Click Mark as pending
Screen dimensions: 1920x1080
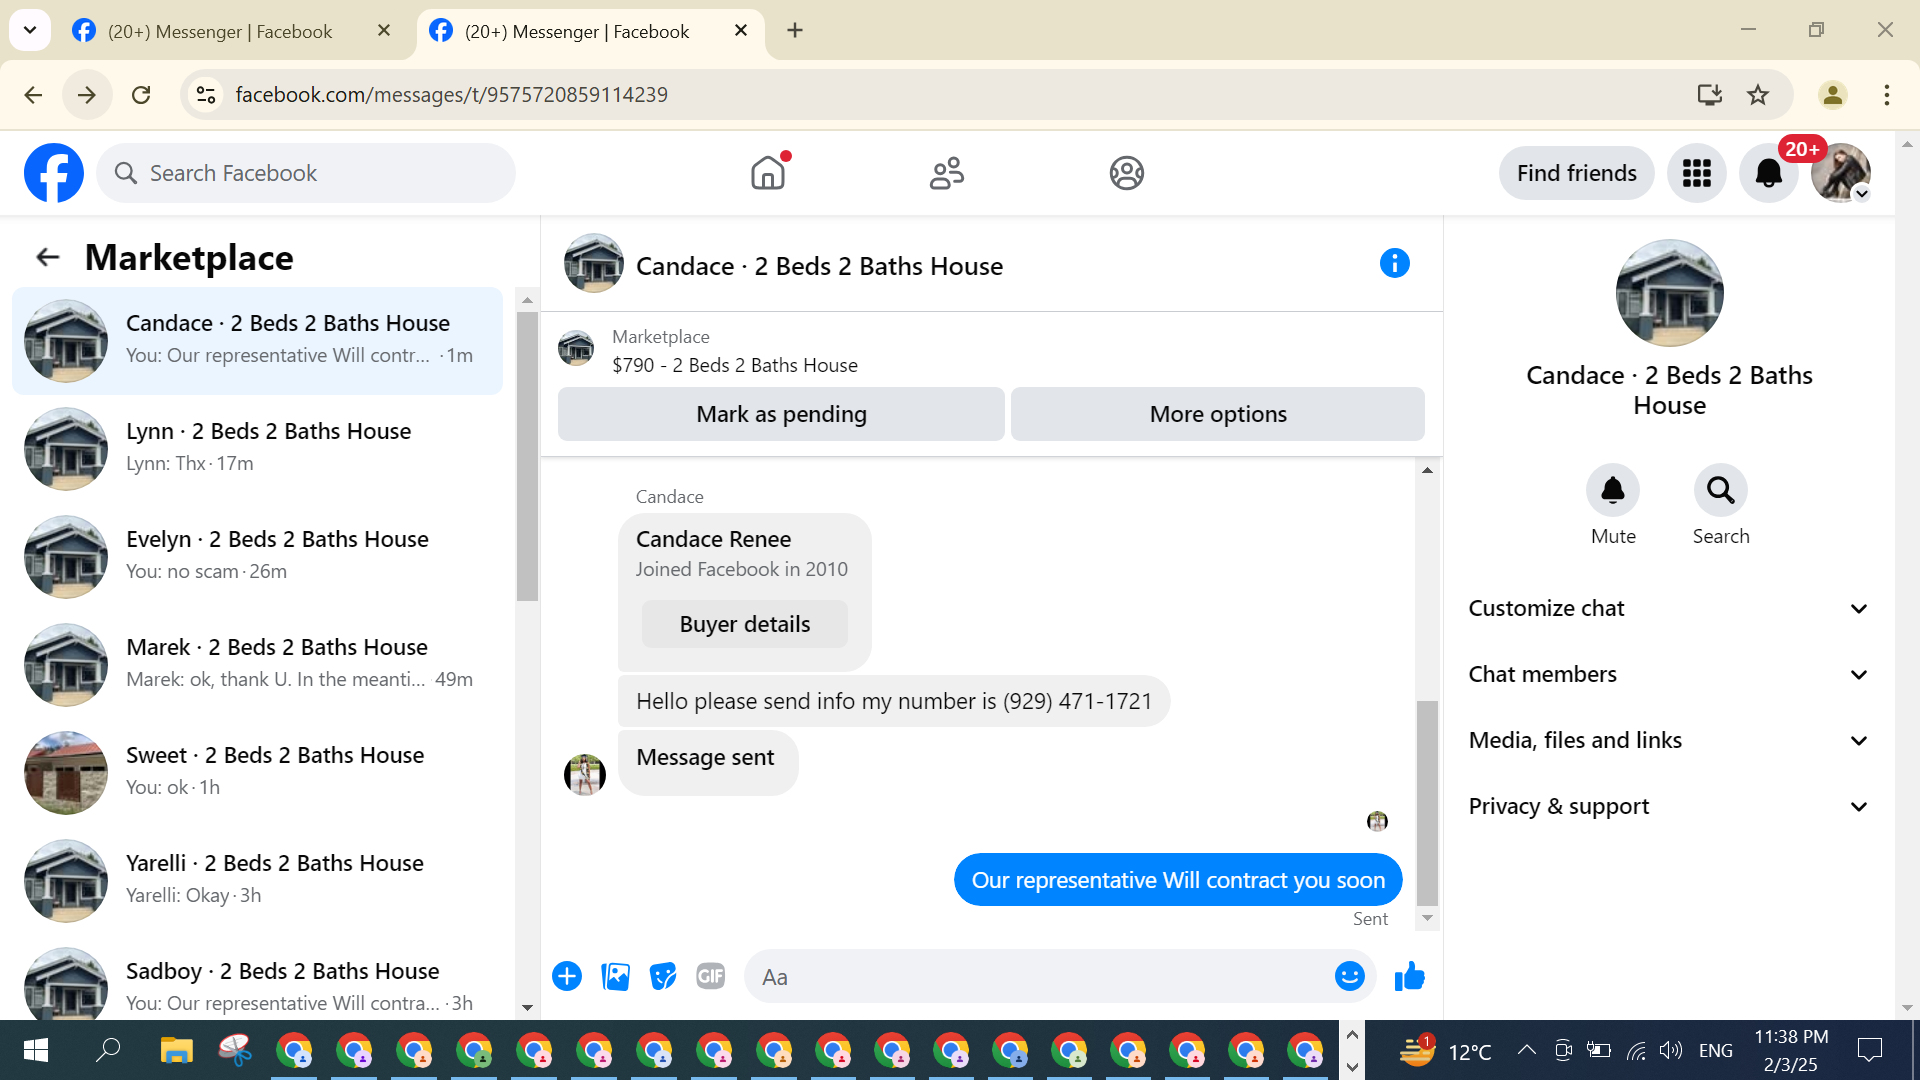pyautogui.click(x=781, y=414)
